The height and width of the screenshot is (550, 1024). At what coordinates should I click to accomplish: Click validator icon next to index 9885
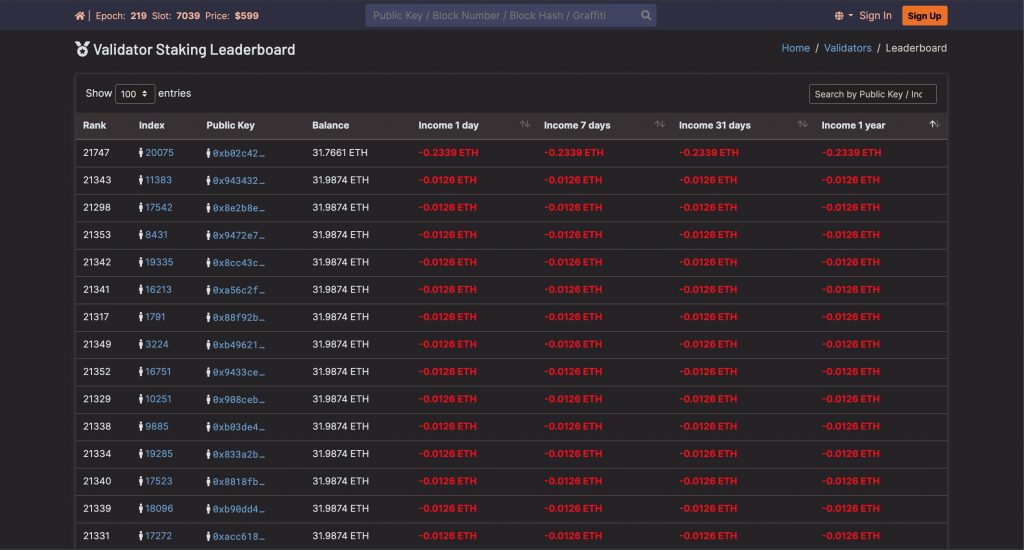pos(140,427)
